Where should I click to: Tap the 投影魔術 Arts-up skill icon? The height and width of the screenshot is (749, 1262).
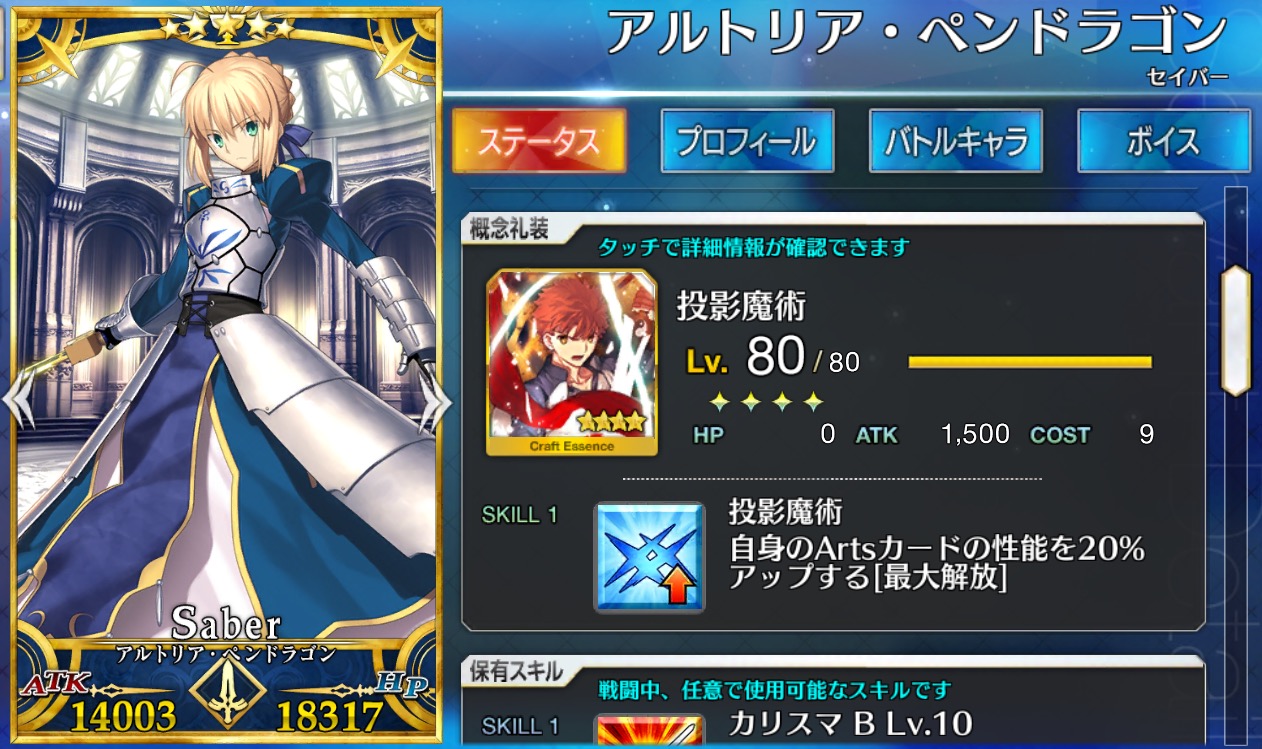[650, 557]
